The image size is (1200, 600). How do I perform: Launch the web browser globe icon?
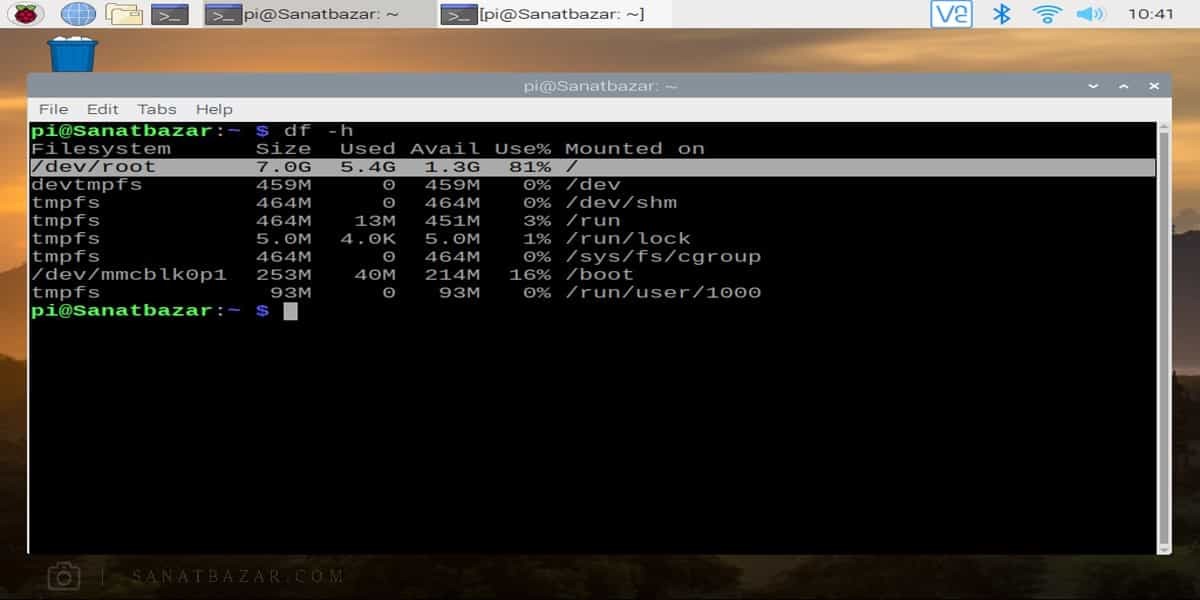tap(78, 14)
